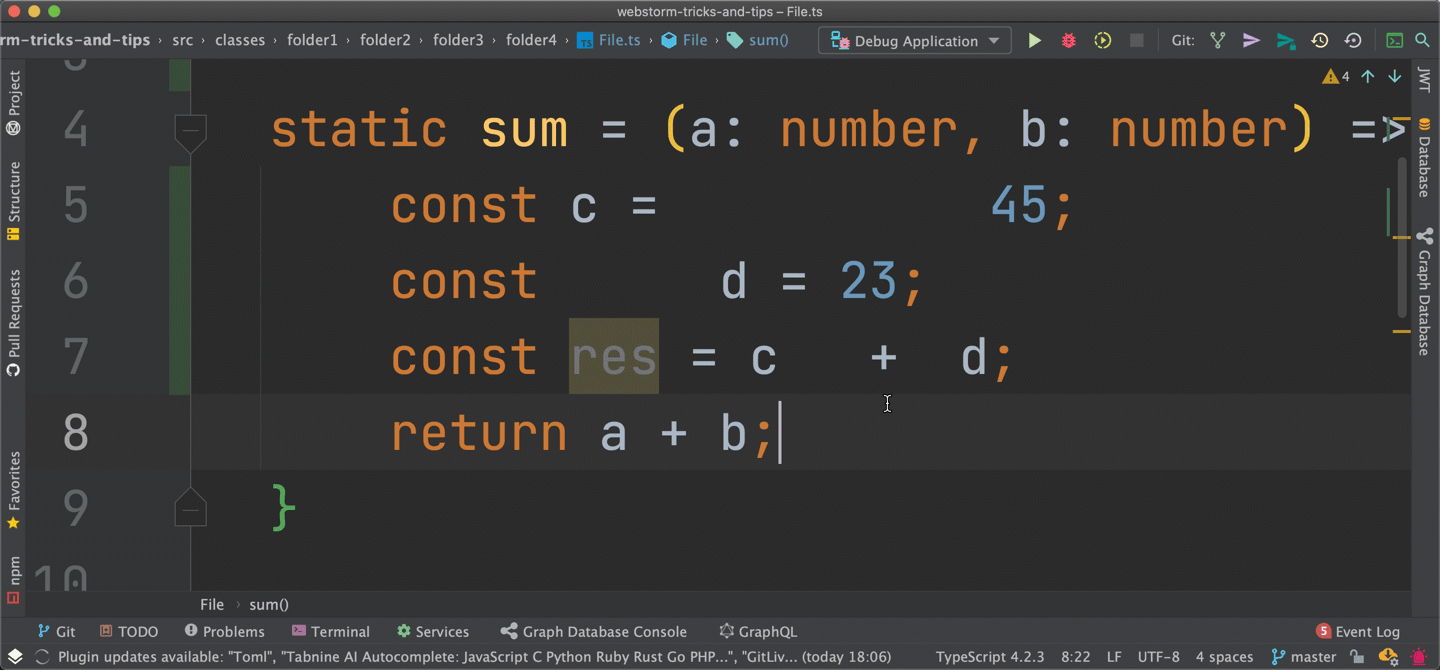Open the TODO tool window tab
Screen dimensions: 1440x670
pos(129,632)
